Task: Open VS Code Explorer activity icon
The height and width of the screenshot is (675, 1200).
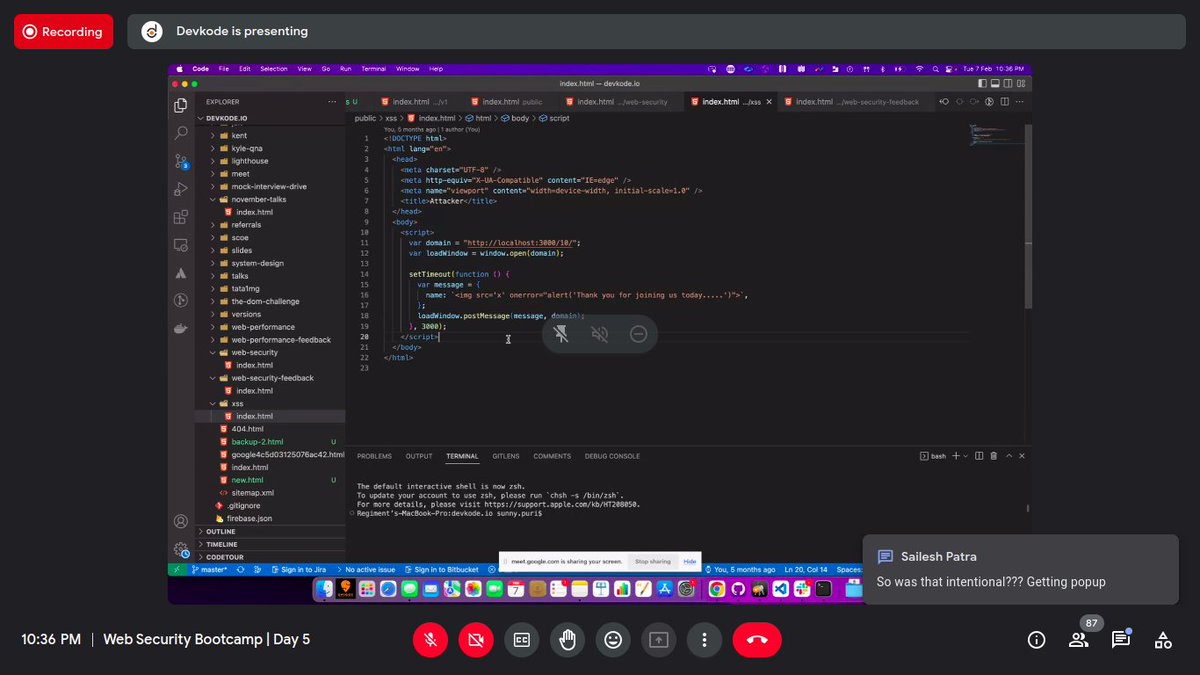Action: pos(181,105)
